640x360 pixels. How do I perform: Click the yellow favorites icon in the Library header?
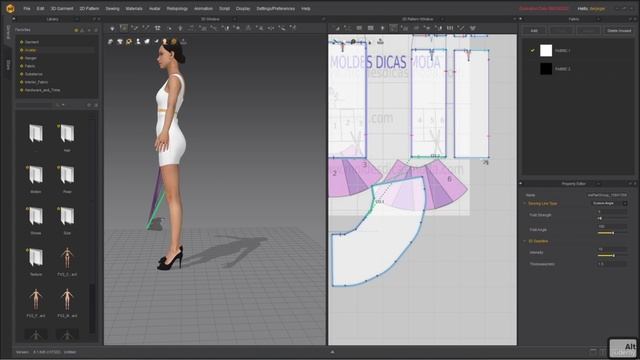coord(76,30)
